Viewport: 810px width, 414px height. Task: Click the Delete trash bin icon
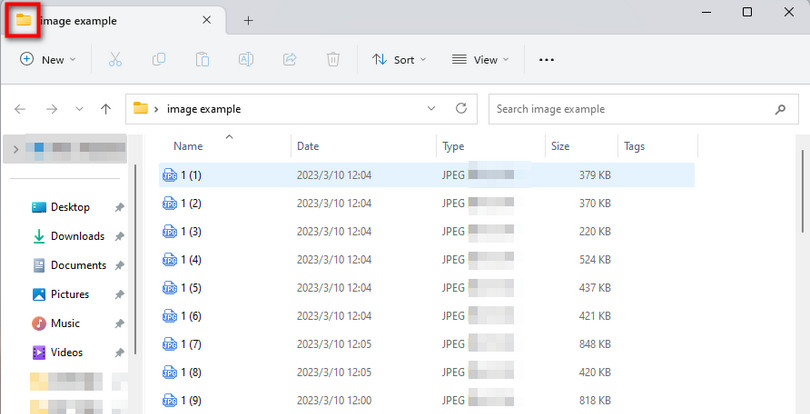[333, 60]
